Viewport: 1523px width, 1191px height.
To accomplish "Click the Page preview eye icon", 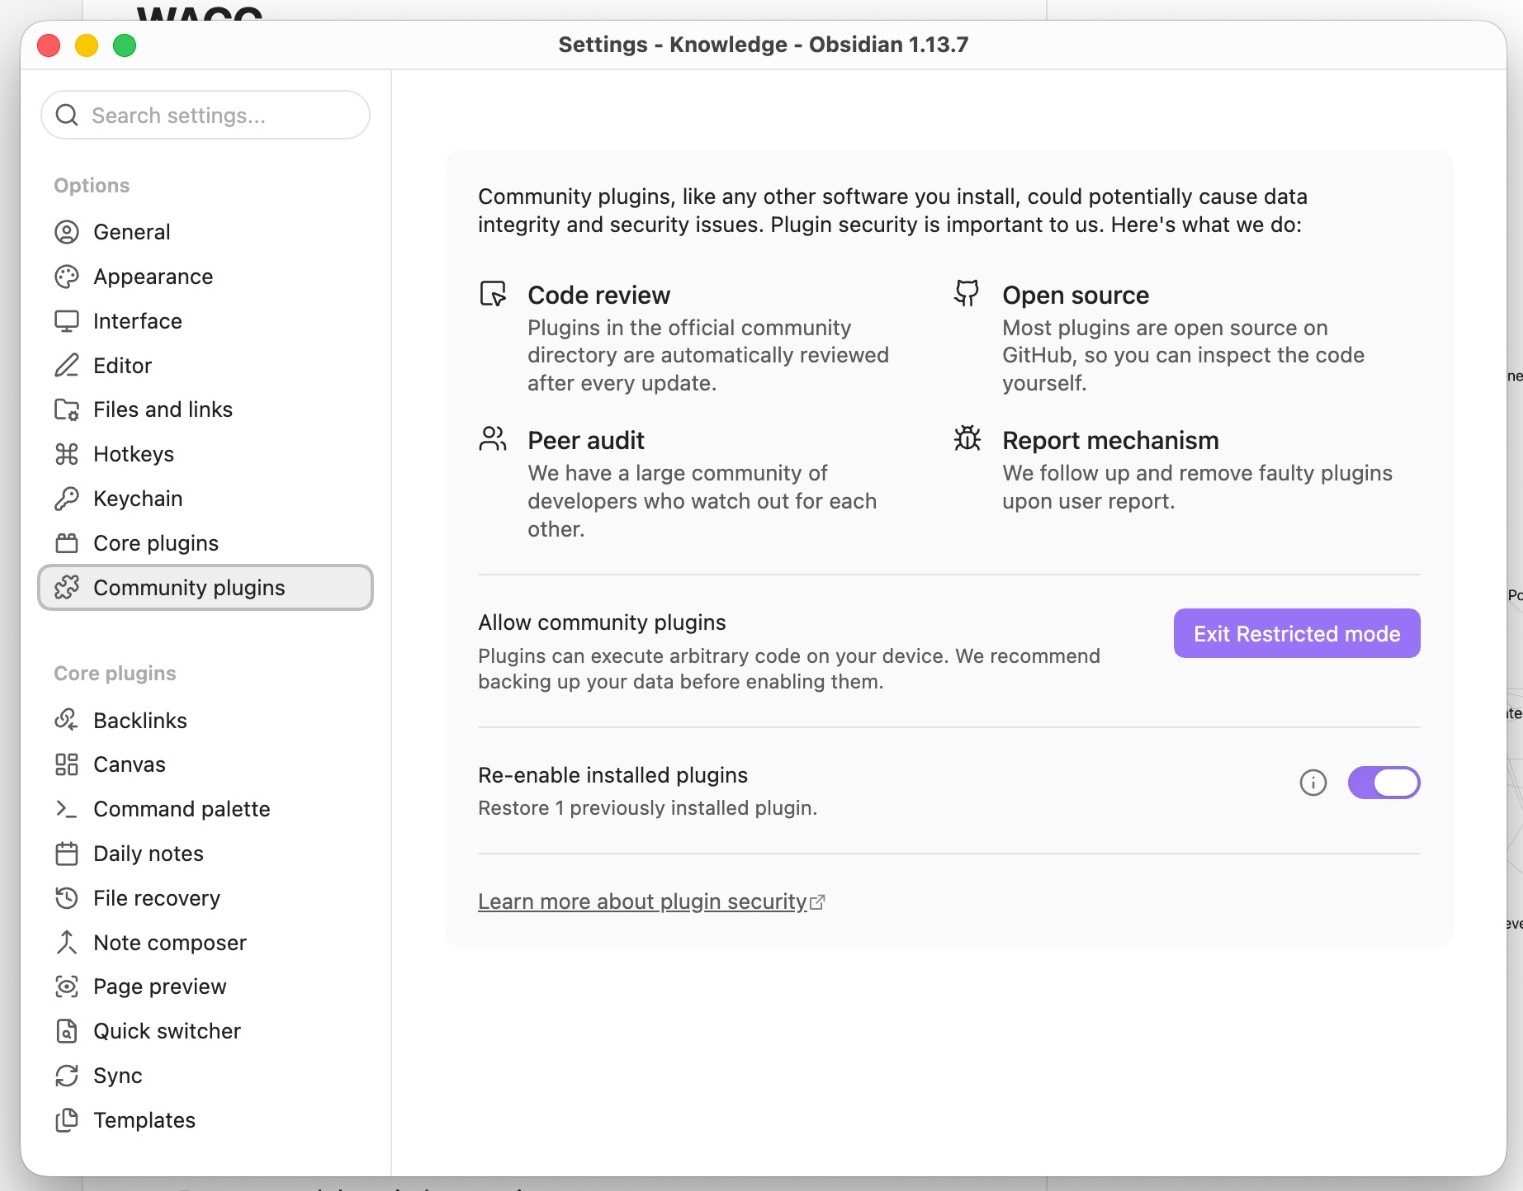I will coord(67,987).
